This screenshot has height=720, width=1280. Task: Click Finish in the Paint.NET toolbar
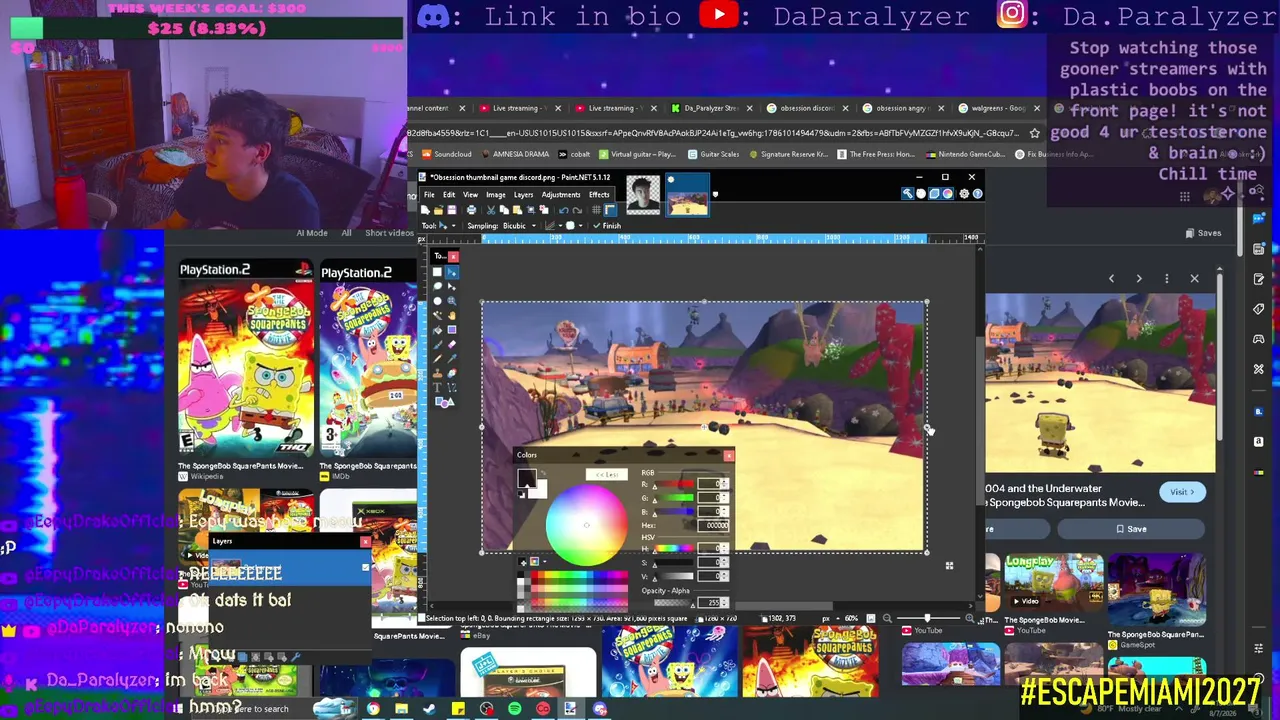606,226
